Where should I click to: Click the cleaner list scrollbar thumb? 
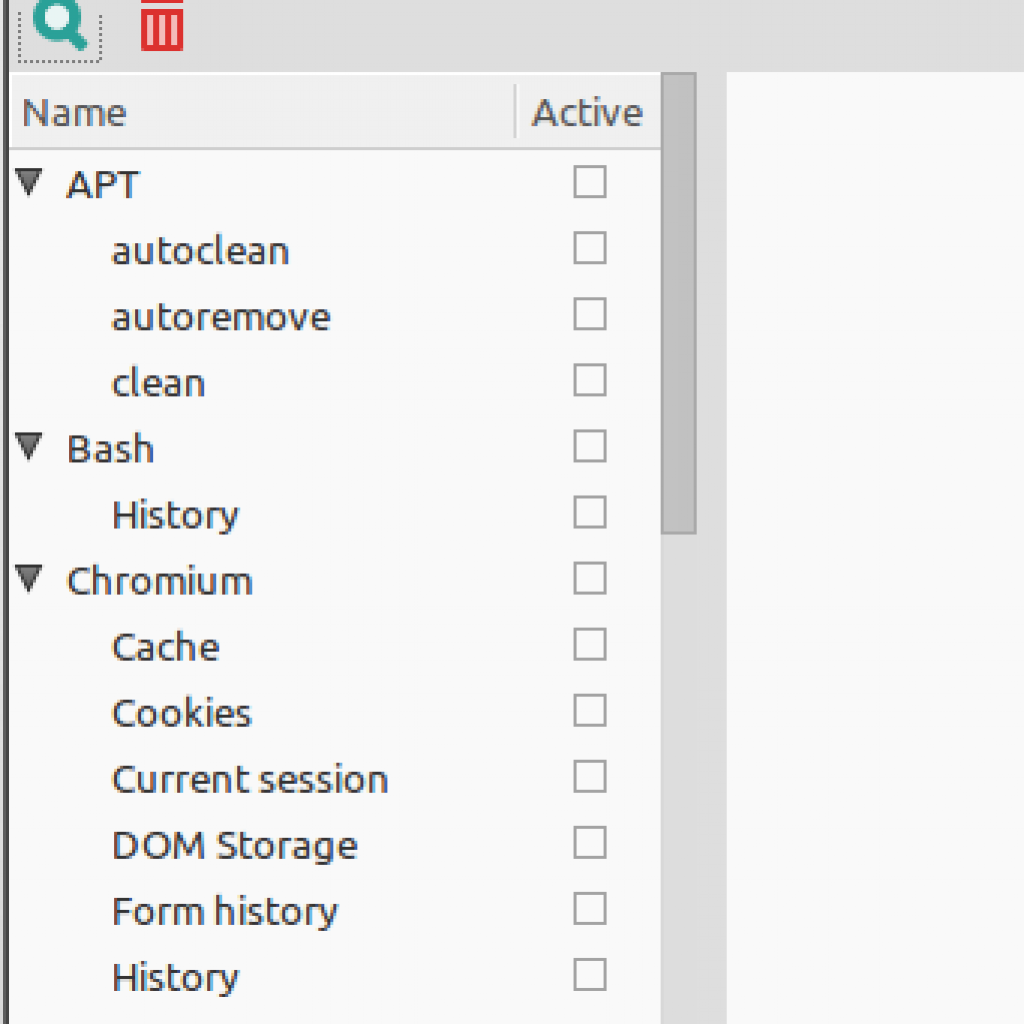click(x=679, y=304)
